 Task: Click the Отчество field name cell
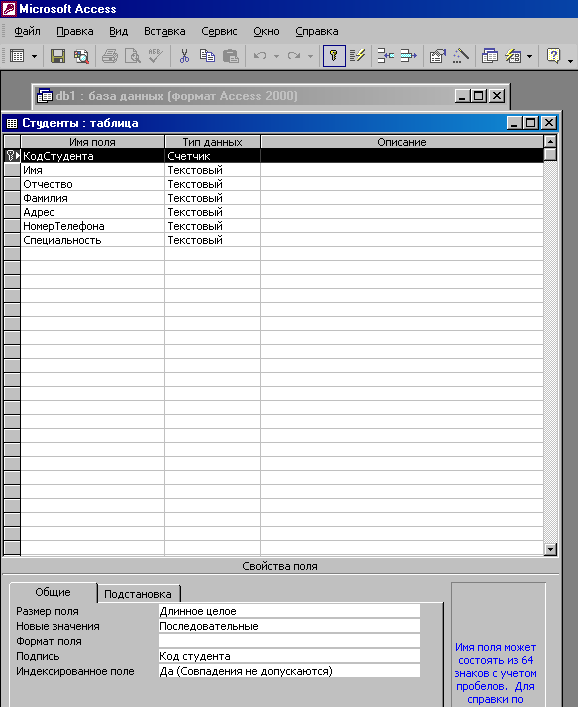[92, 184]
